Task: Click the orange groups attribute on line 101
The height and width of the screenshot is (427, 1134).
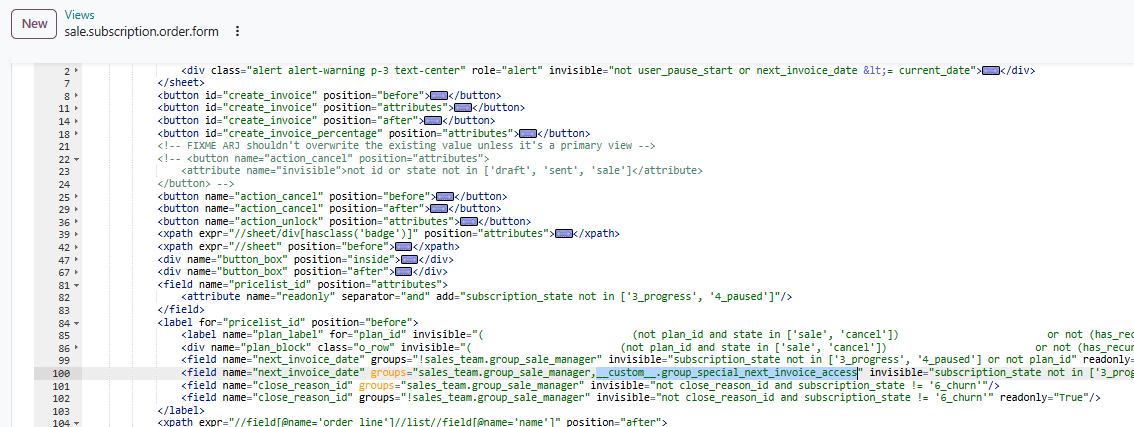Action: (375, 385)
